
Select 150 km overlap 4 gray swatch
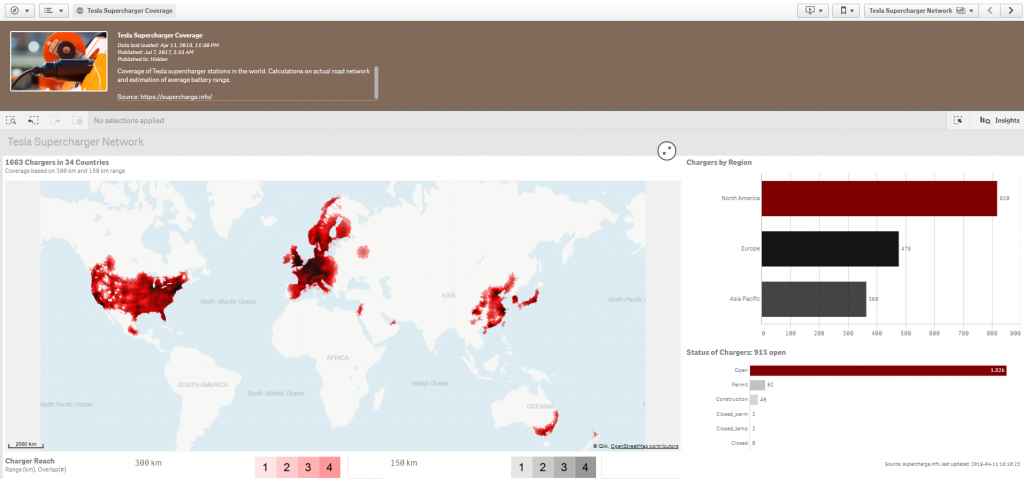coord(585,467)
